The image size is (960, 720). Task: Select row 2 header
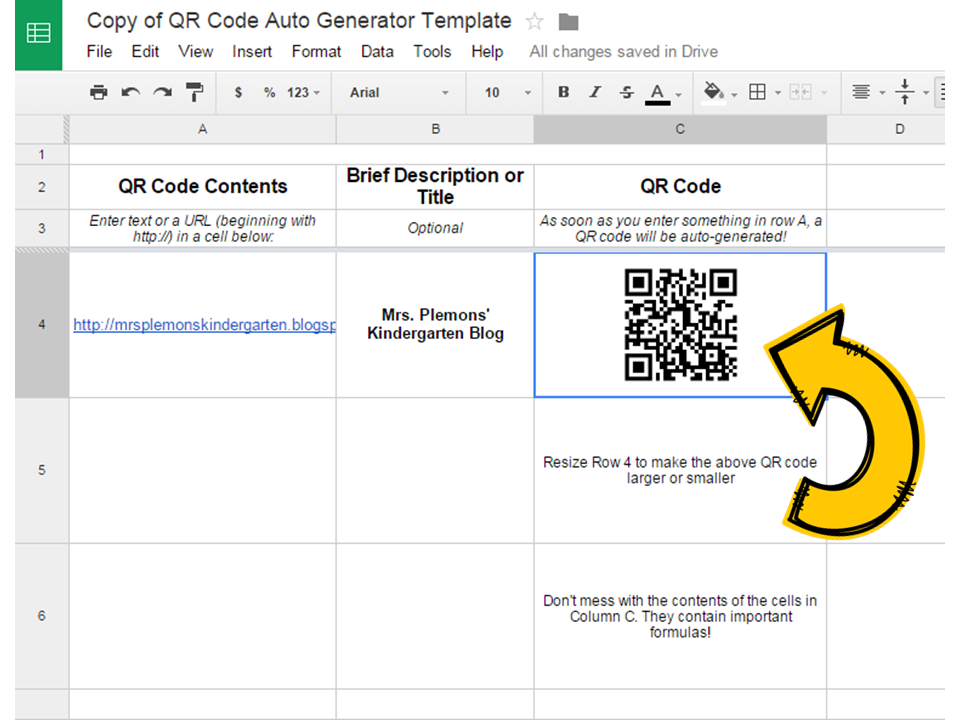[42, 187]
